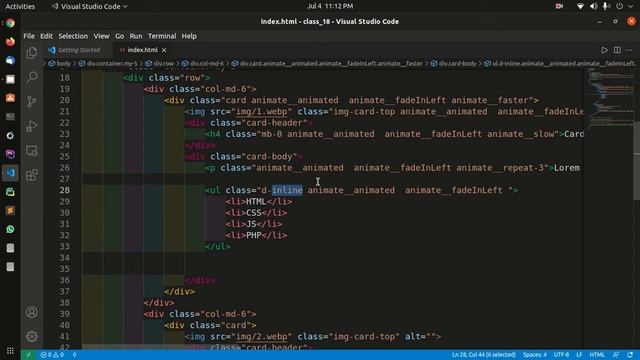Select the VS Code dock icon

tap(10, 173)
